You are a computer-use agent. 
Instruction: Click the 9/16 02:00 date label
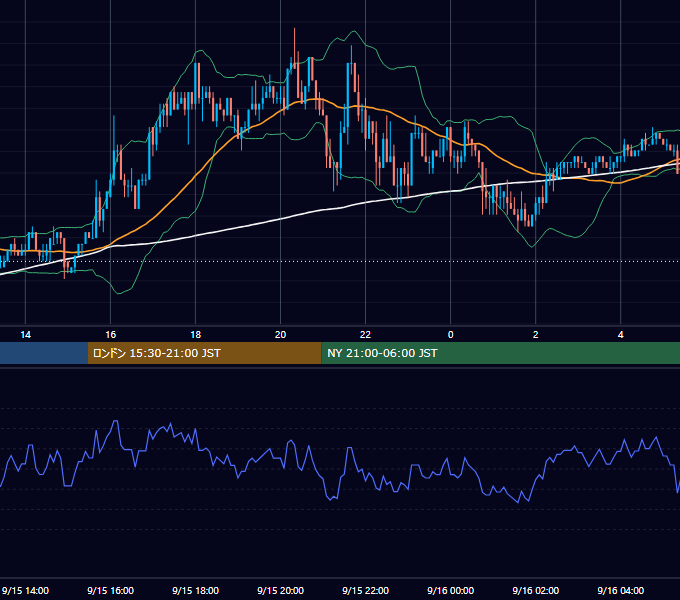point(536,590)
